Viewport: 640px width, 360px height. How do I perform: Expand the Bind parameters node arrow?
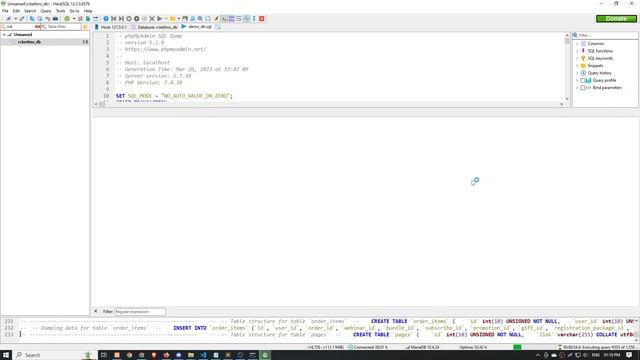(577, 88)
